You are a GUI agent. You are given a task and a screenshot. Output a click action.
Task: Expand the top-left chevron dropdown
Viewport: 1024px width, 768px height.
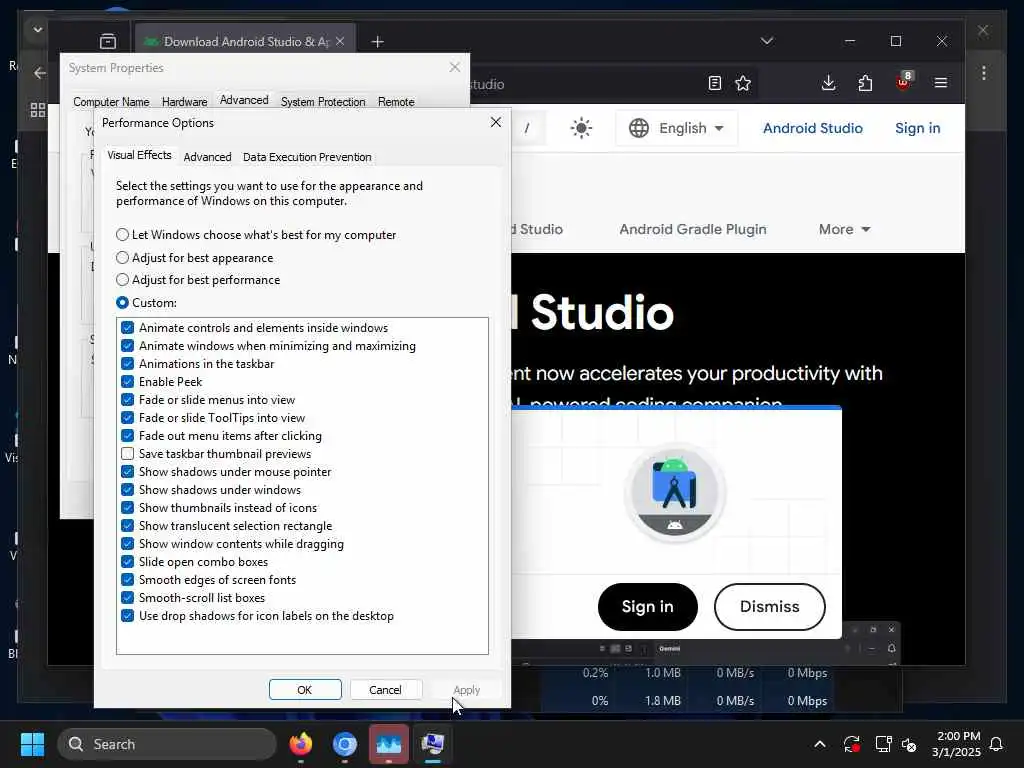pyautogui.click(x=37, y=29)
